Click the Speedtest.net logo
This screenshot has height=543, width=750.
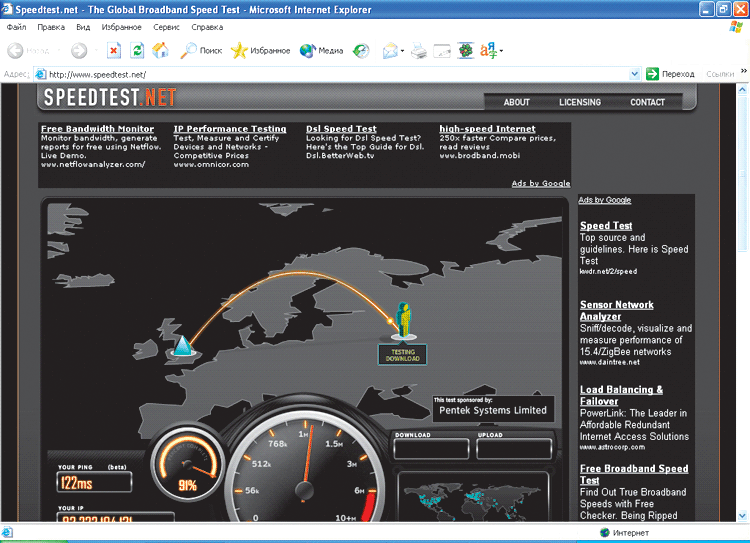[110, 98]
